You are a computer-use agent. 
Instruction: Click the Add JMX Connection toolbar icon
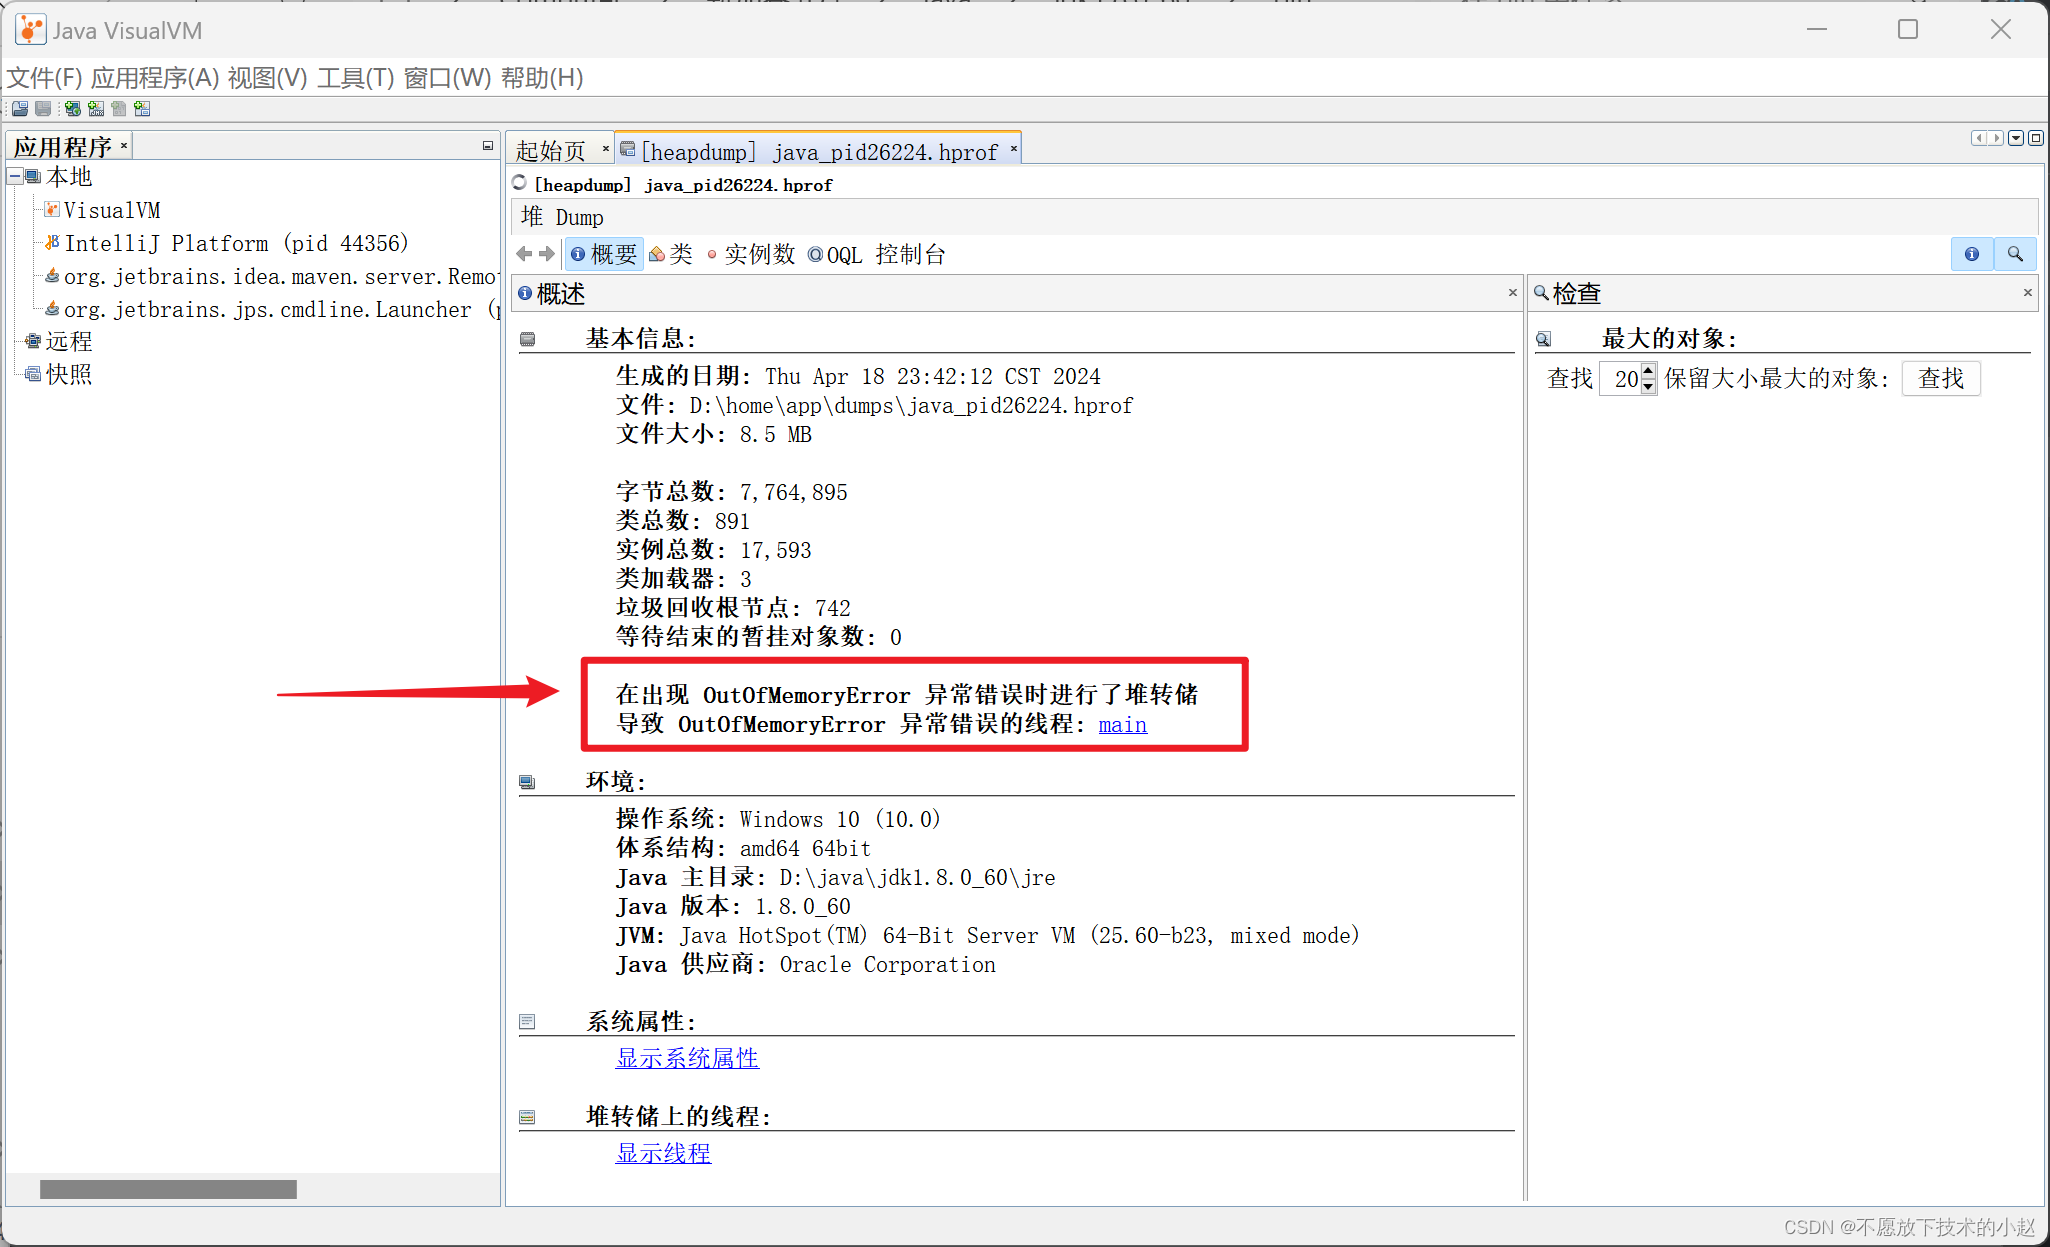(x=96, y=108)
